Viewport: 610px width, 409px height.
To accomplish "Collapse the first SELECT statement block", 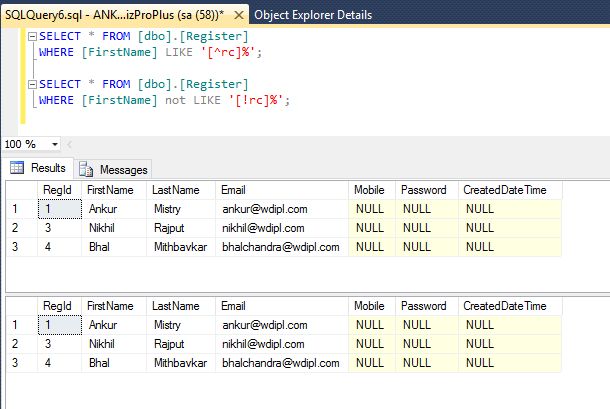I will (x=32, y=37).
